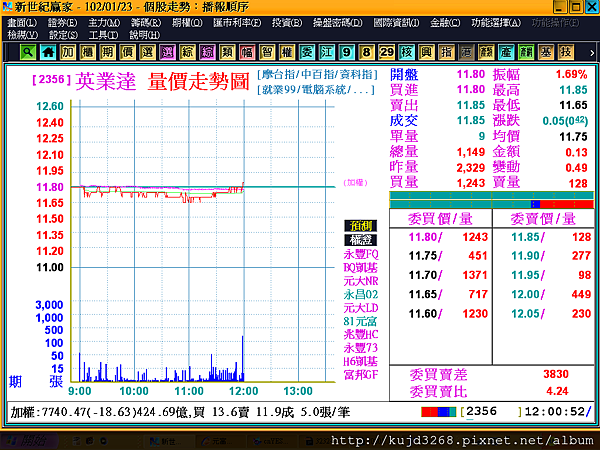Open the 江 toolbar icon
This screenshot has height=450, width=600.
point(326,52)
